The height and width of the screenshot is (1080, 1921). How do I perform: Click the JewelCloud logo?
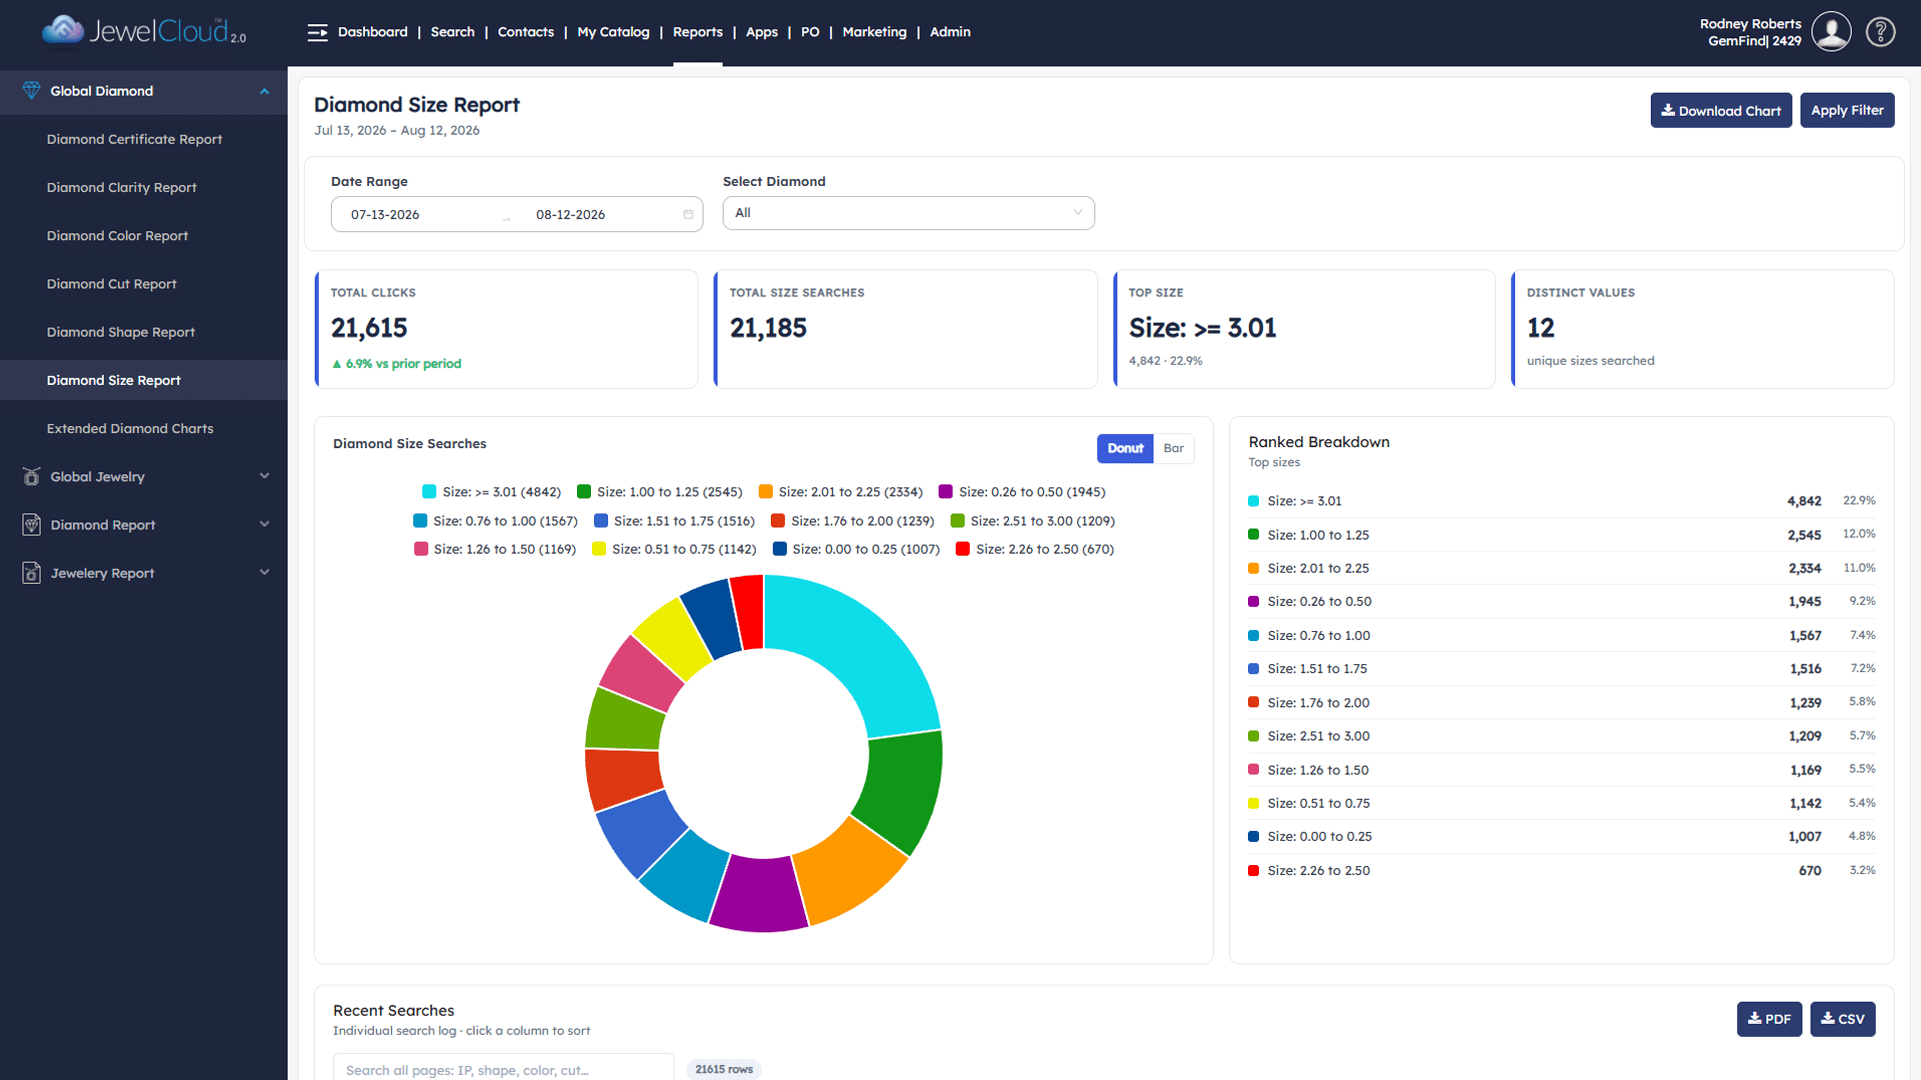click(144, 31)
